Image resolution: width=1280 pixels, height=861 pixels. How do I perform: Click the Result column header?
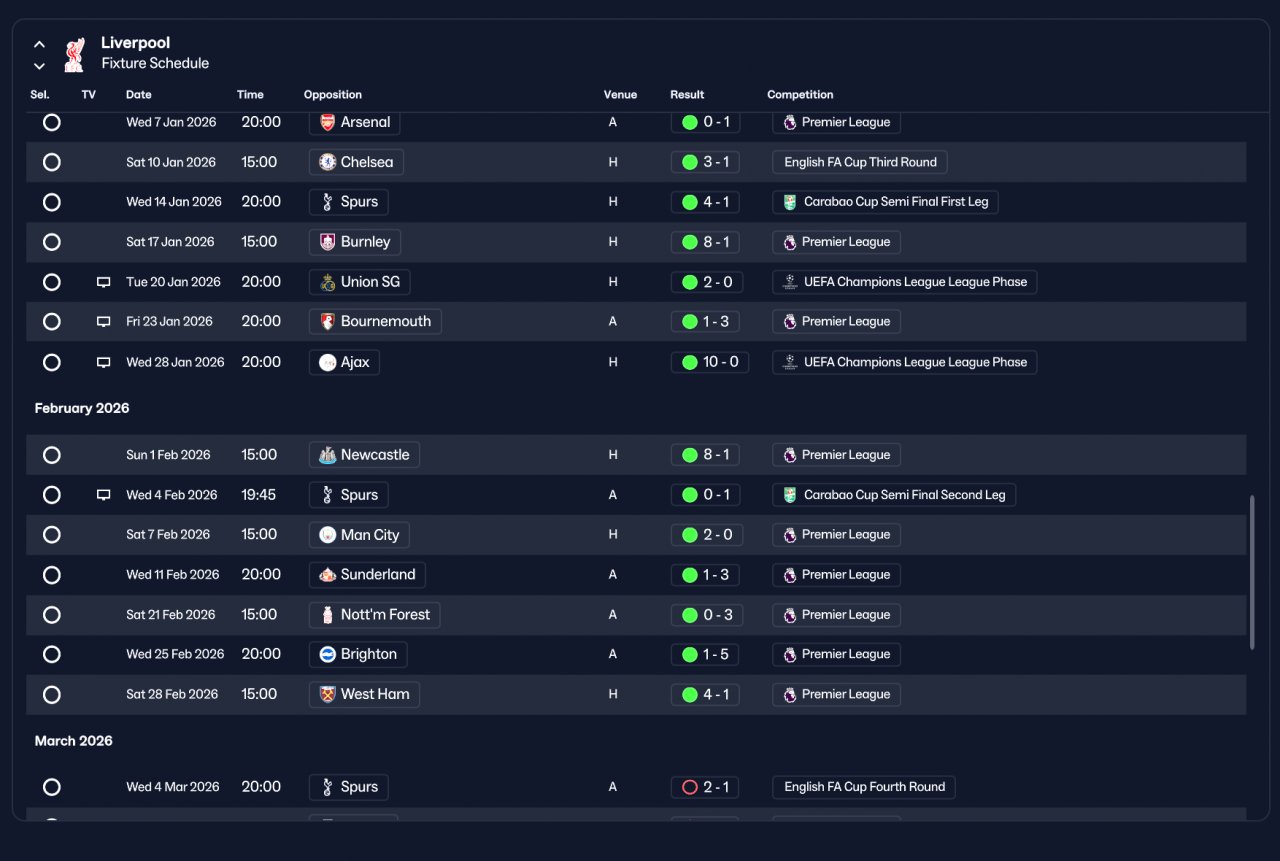(x=687, y=95)
